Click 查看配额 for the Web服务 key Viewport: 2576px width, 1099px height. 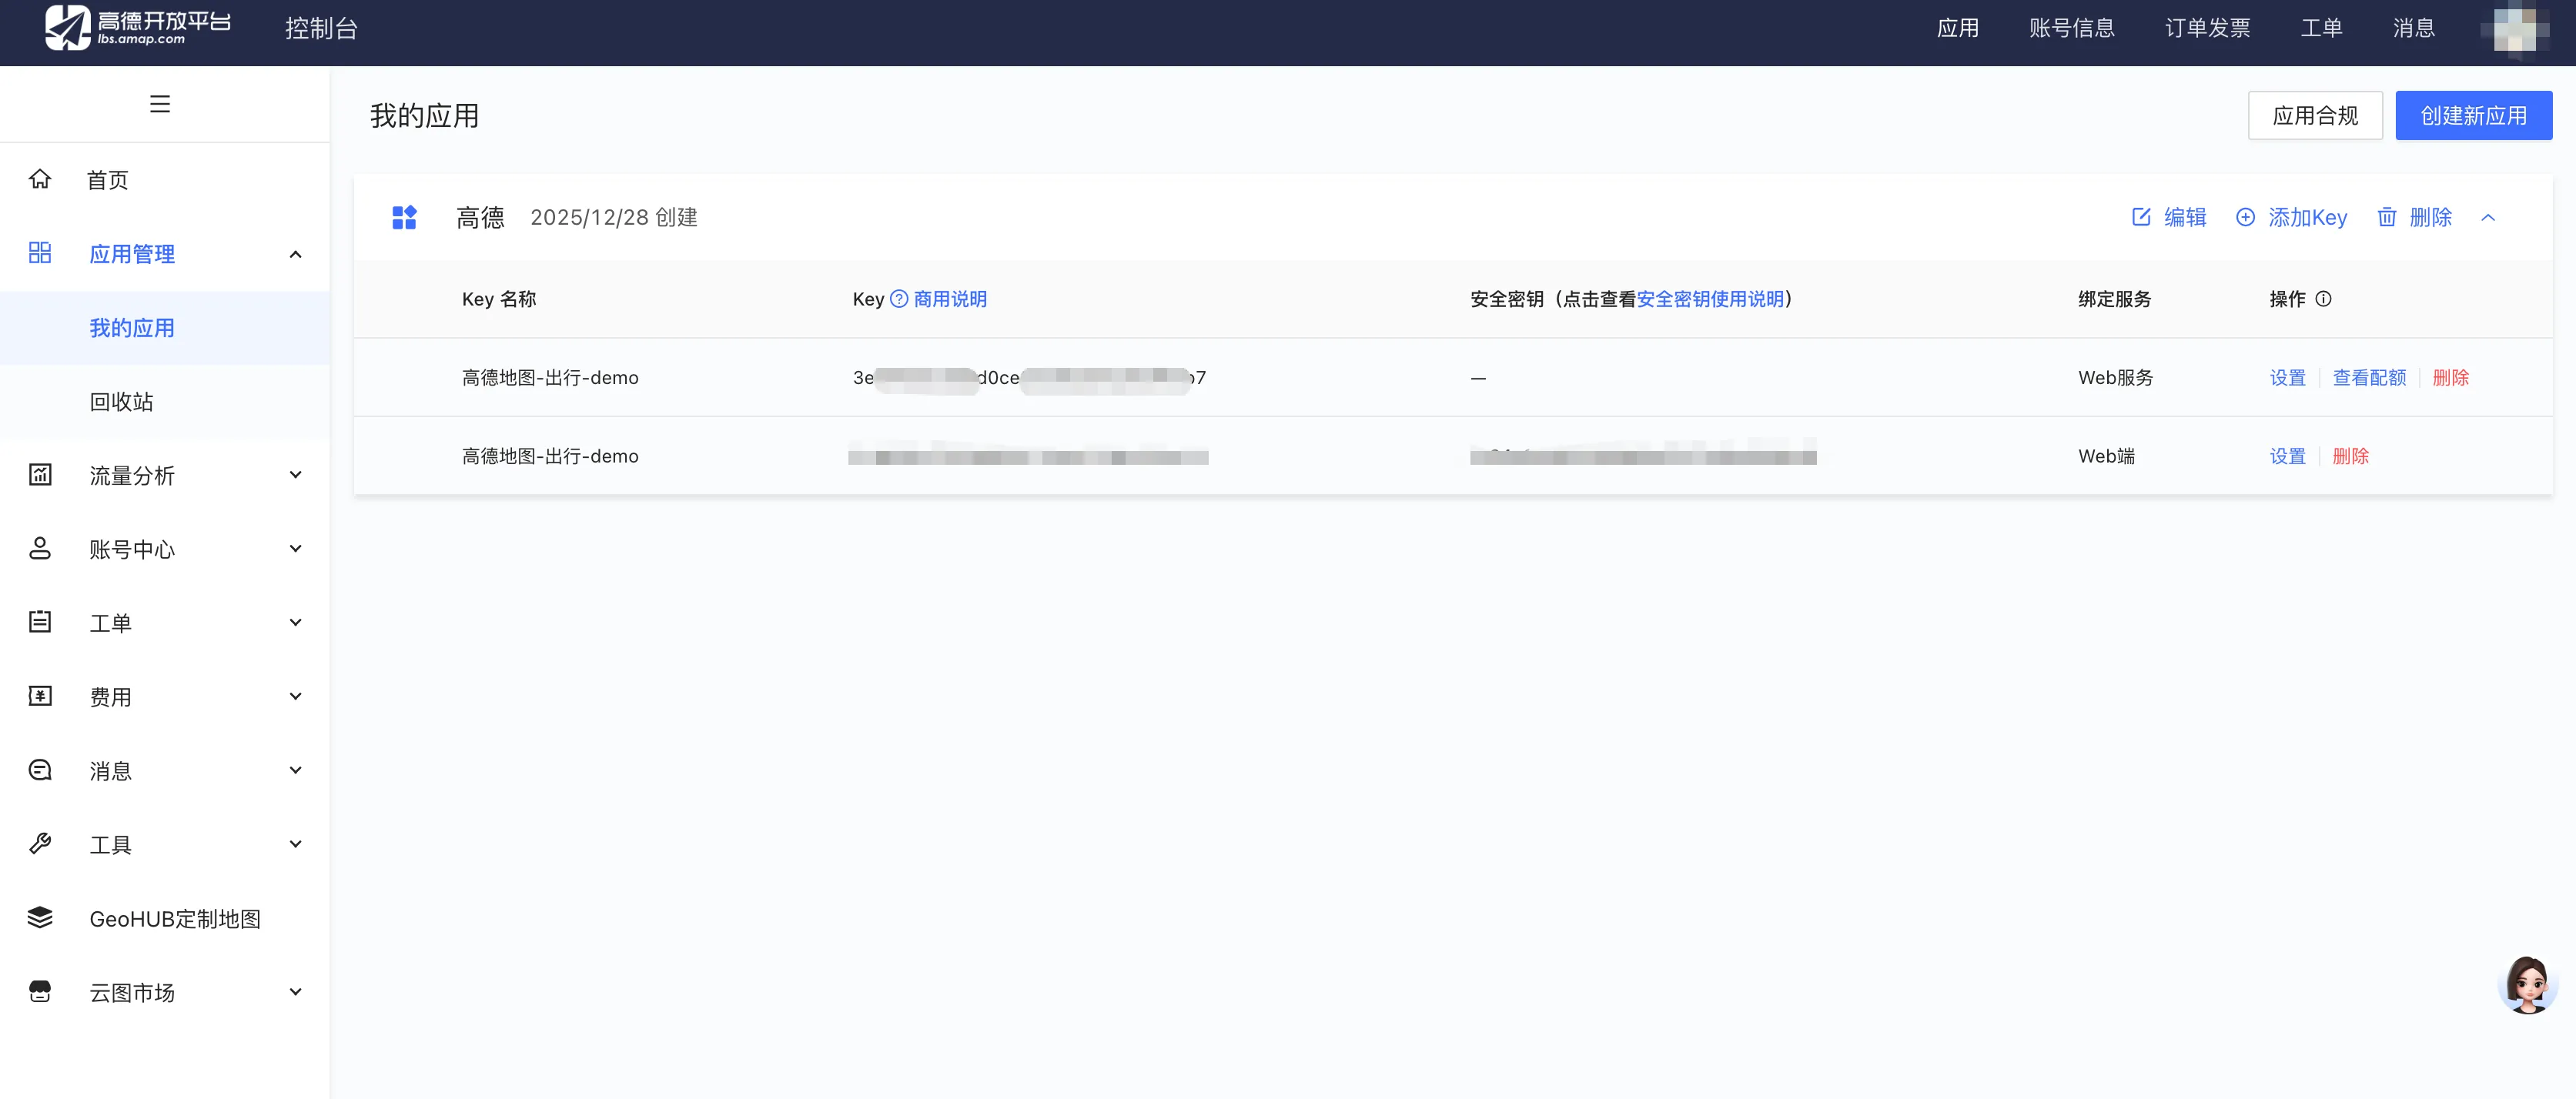[x=2369, y=378]
